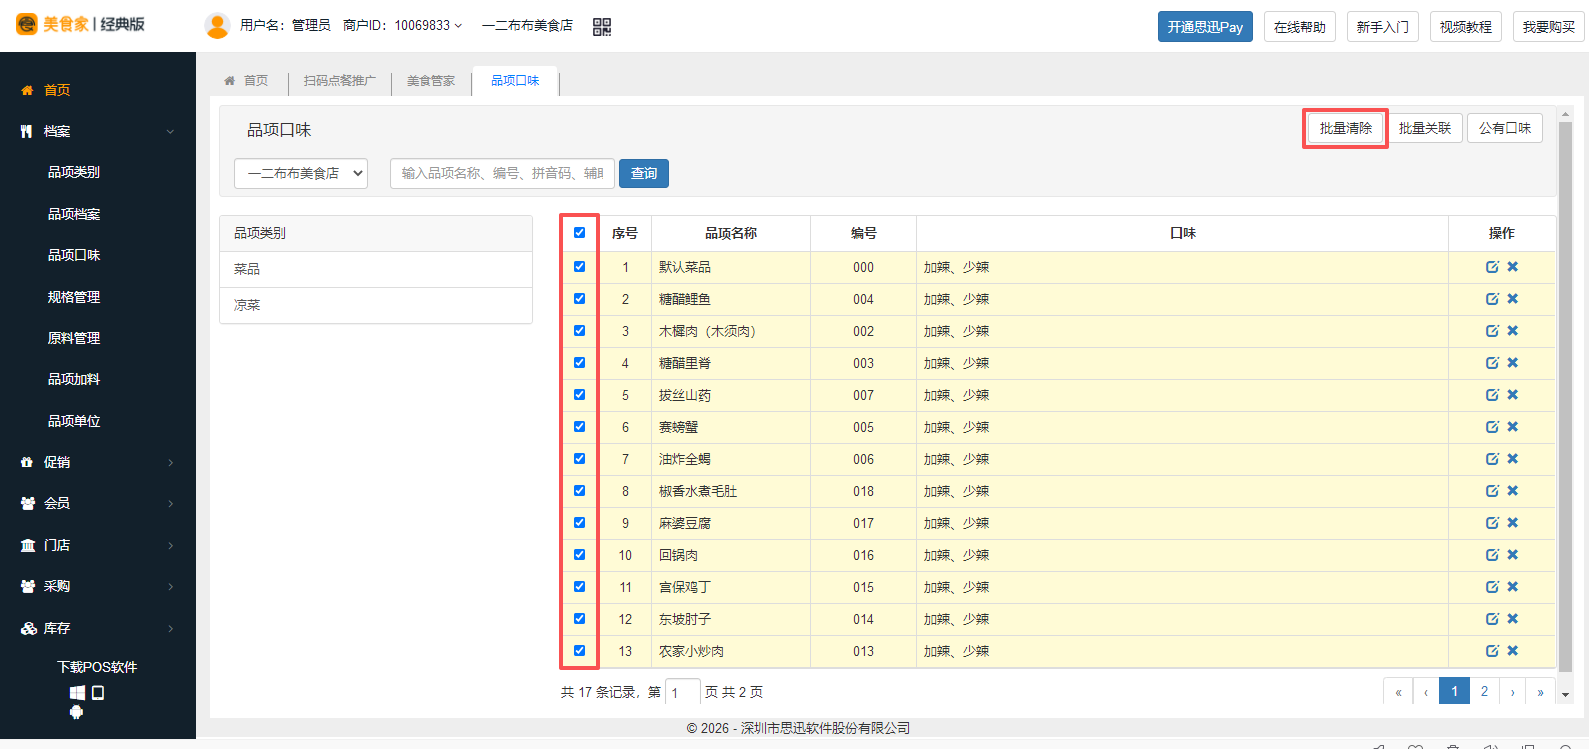Click the Android POS download icon
Screen dimensions: 1589x749
[x=76, y=712]
